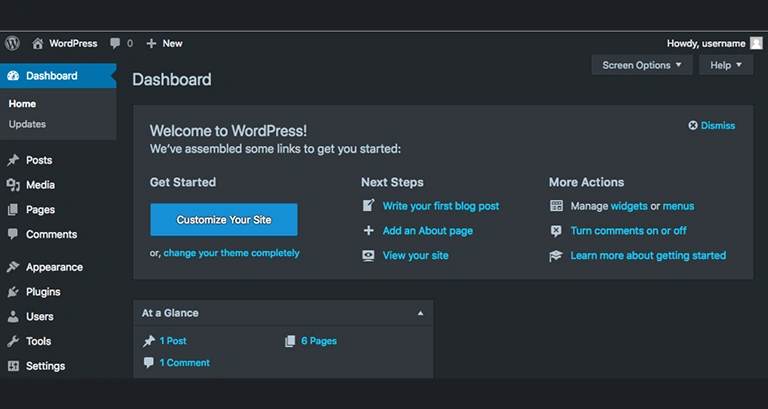This screenshot has height=409, width=768.
Task: Click the user avatar beside Howdy, username
Action: click(756, 43)
